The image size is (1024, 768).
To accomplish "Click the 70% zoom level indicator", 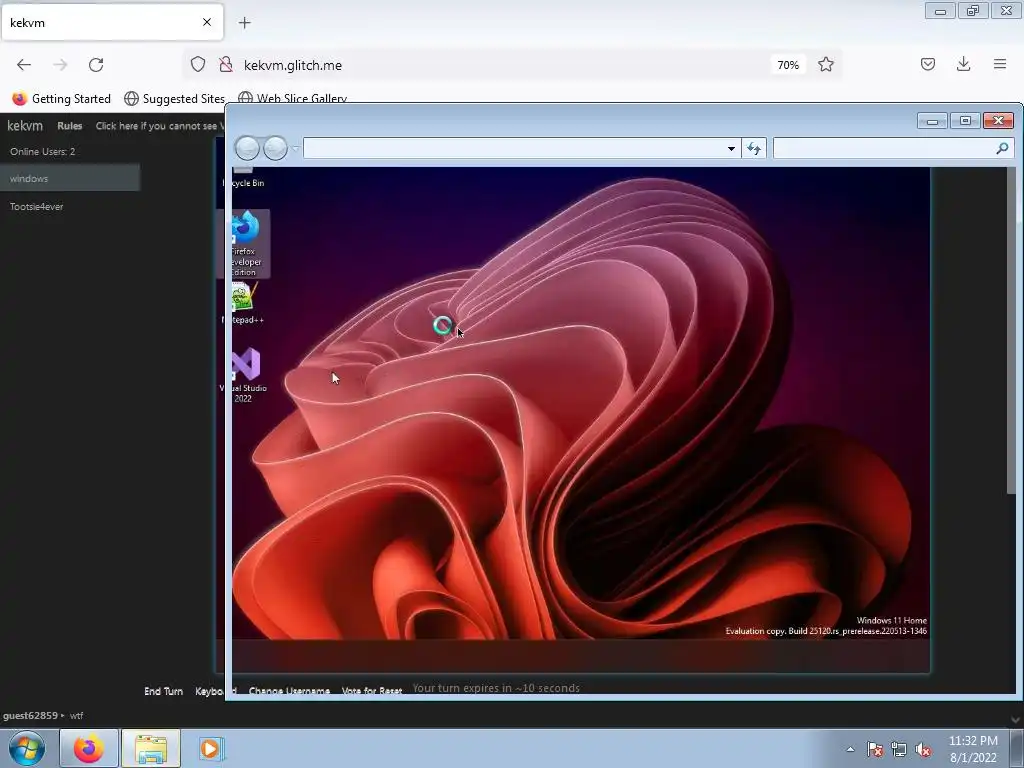I will 788,65.
